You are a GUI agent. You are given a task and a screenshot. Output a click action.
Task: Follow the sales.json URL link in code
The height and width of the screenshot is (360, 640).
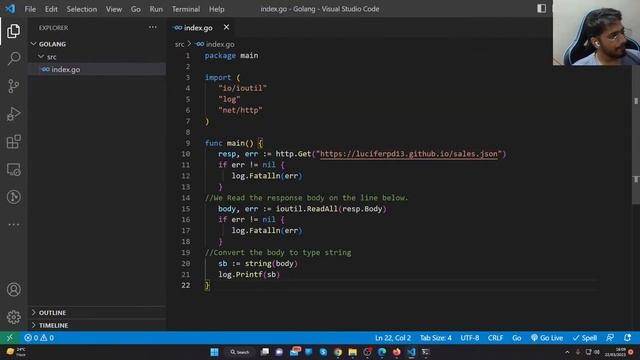coord(409,154)
